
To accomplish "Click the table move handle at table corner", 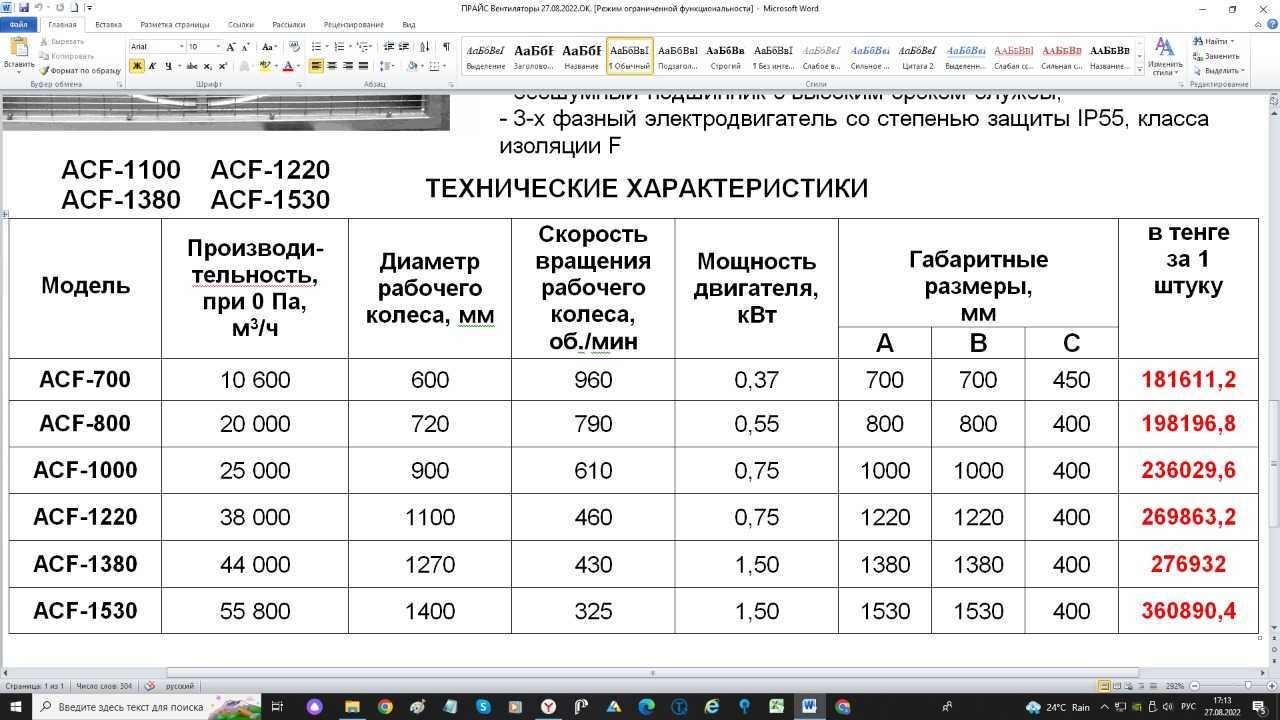I will pyautogui.click(x=5, y=214).
